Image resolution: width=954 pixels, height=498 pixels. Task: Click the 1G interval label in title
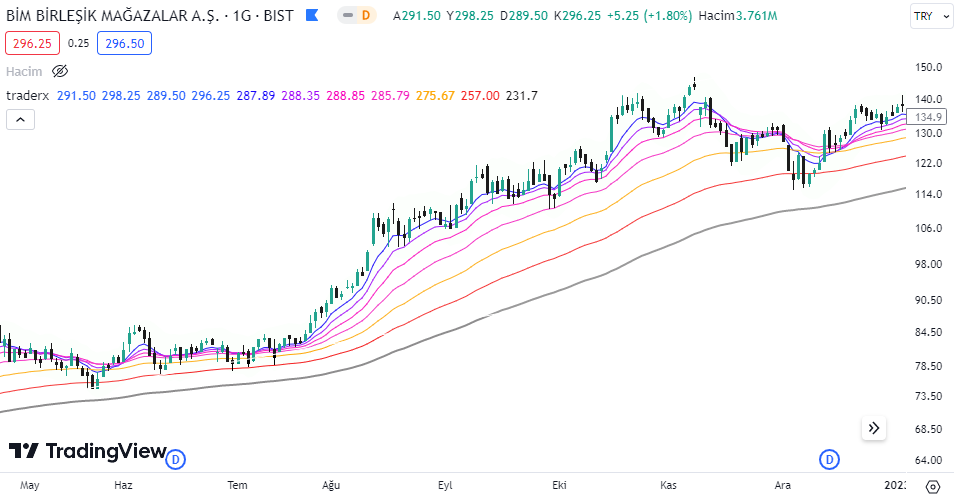point(242,15)
